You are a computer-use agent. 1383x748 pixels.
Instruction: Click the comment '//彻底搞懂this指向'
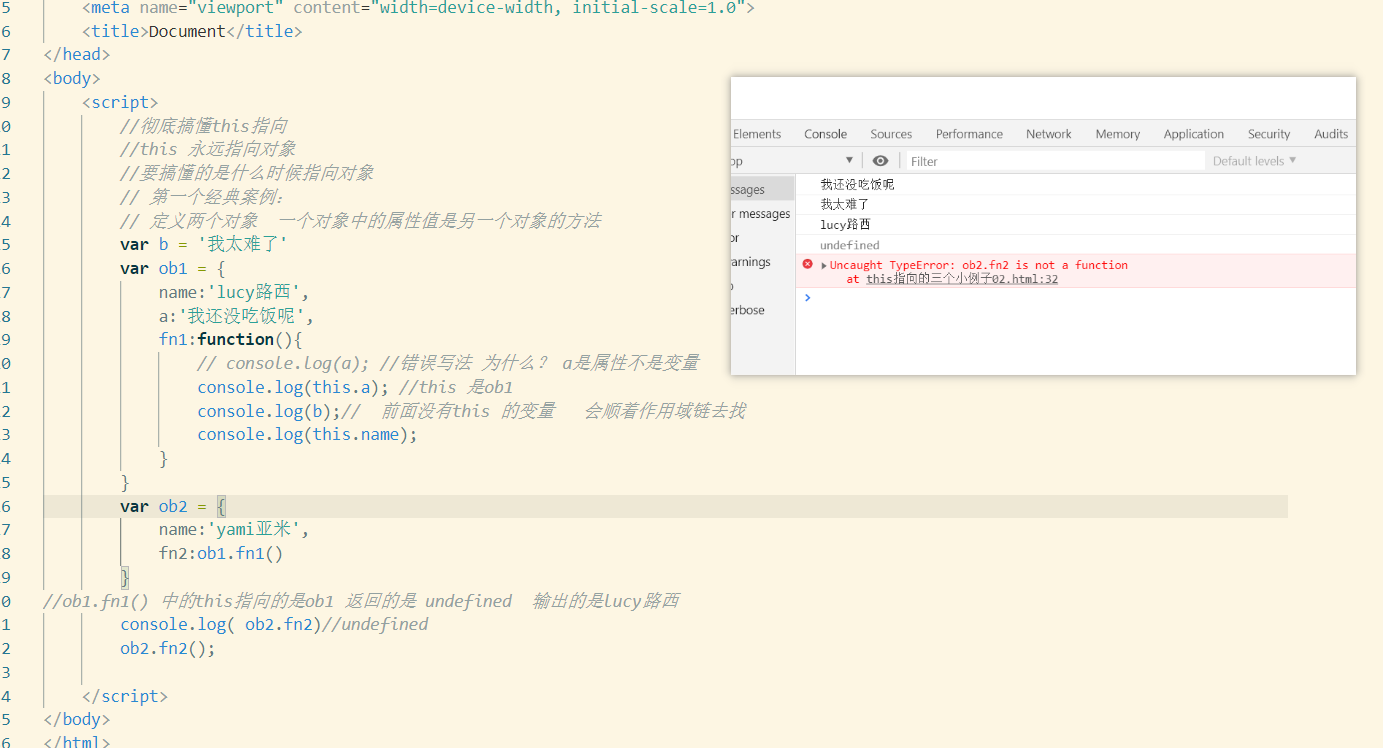tap(204, 126)
